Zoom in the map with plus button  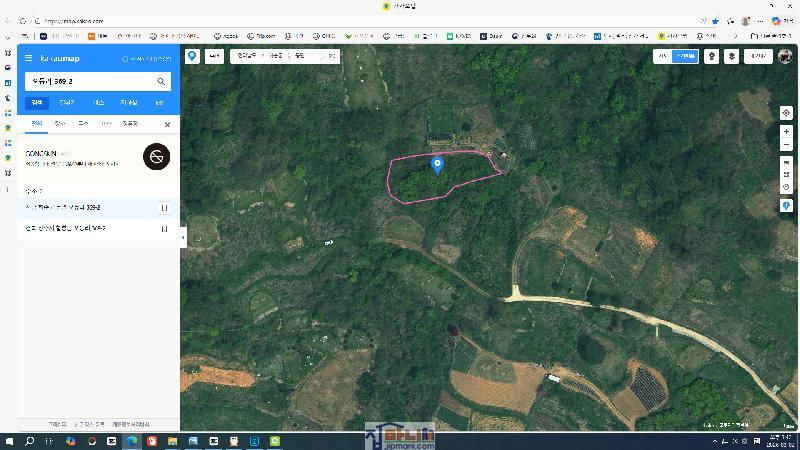787,132
